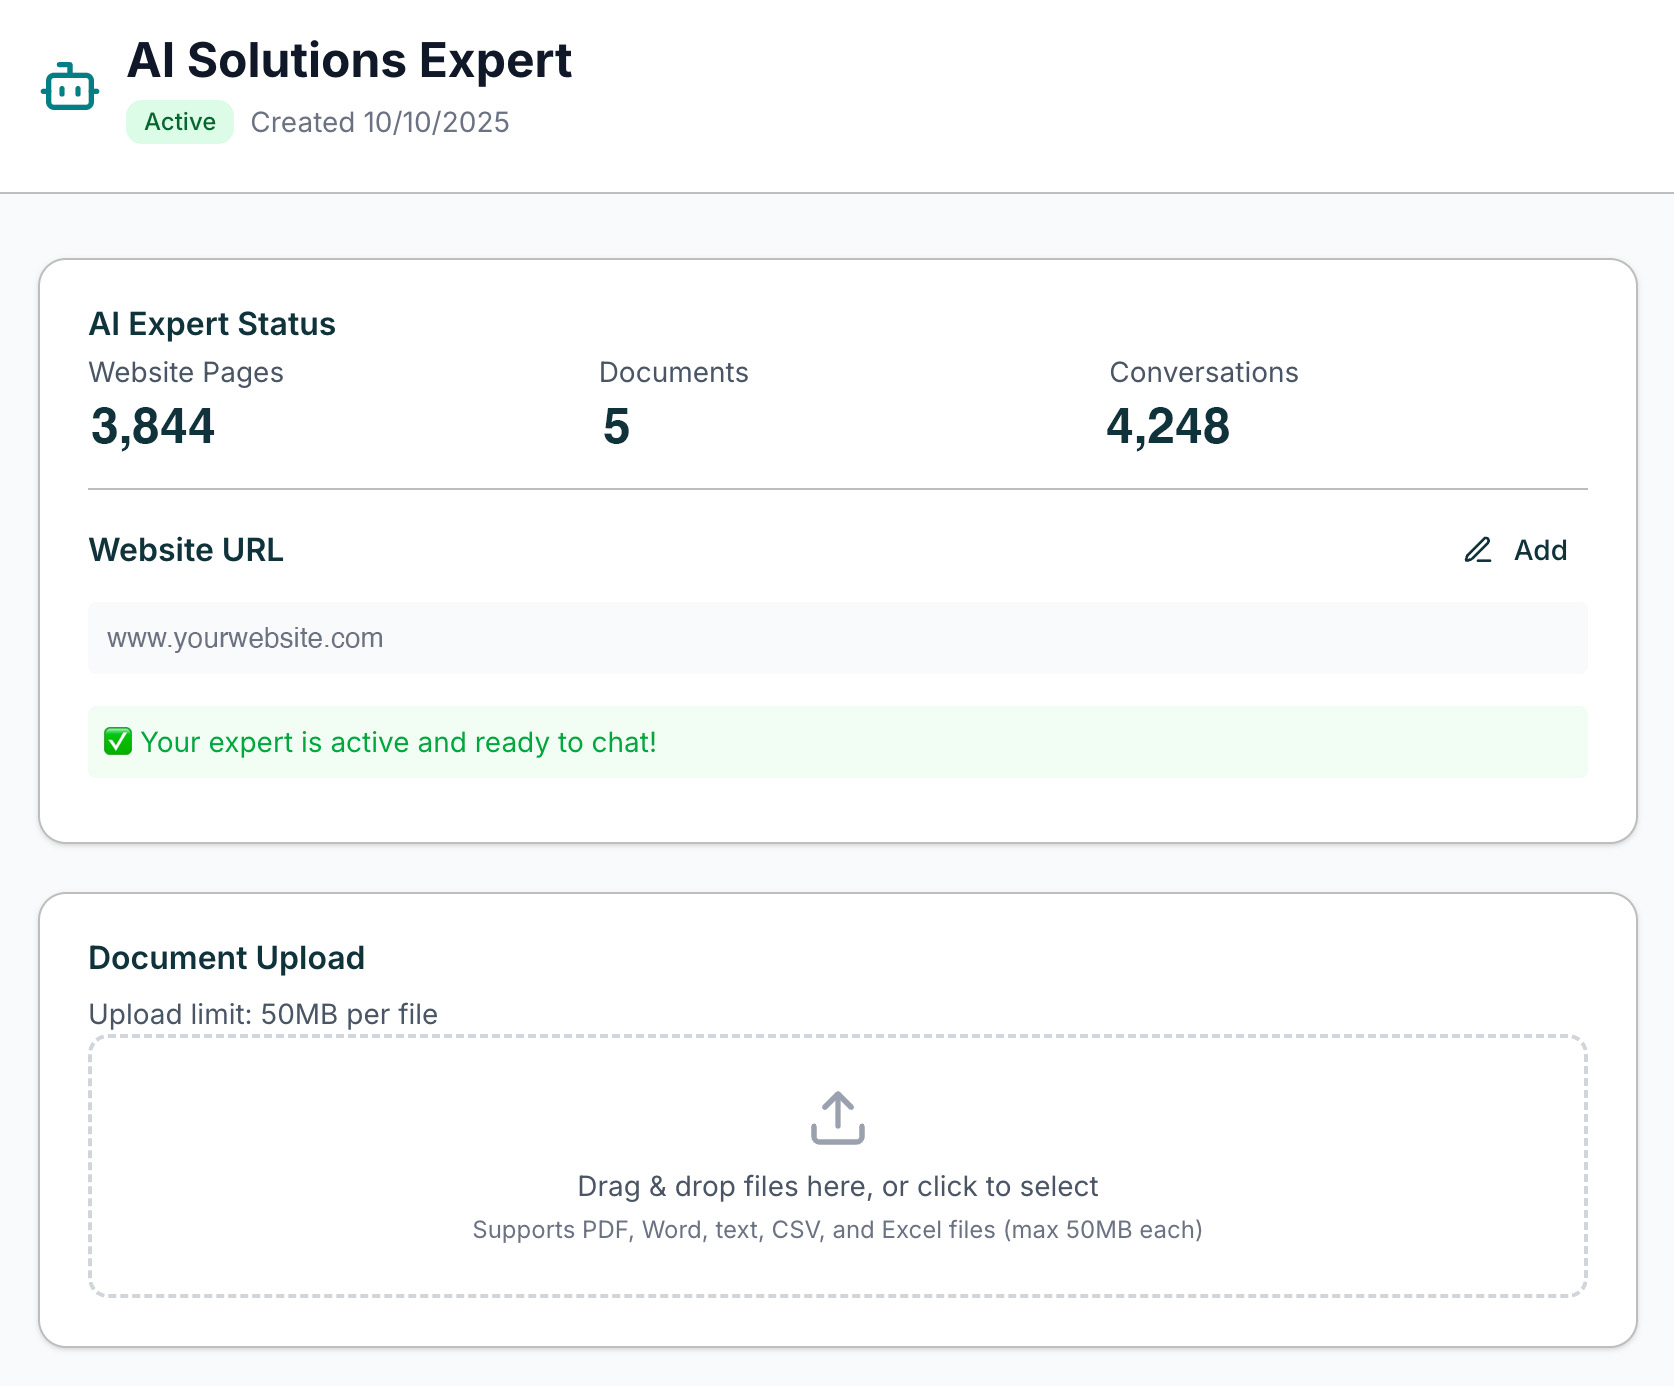Click the AI Solutions Expert page title

point(349,61)
